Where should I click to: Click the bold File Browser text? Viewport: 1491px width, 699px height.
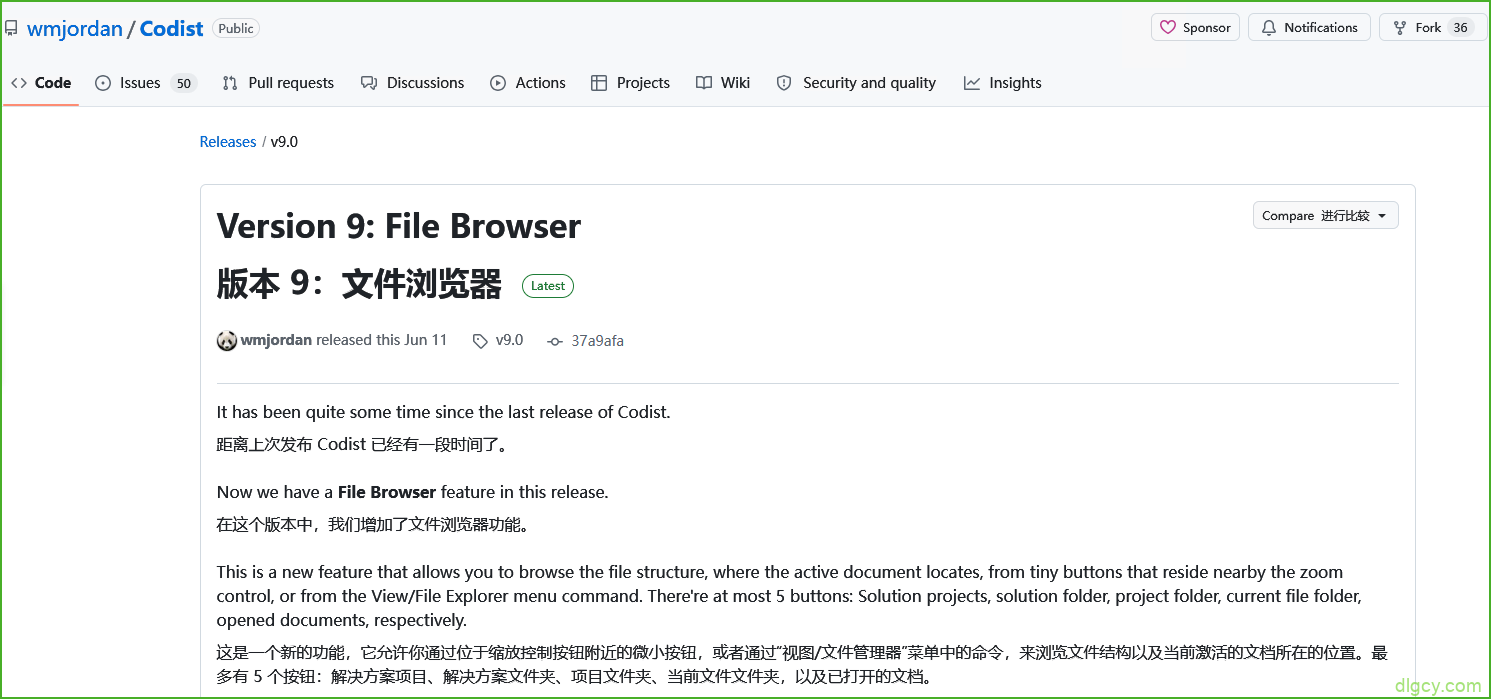tap(387, 492)
